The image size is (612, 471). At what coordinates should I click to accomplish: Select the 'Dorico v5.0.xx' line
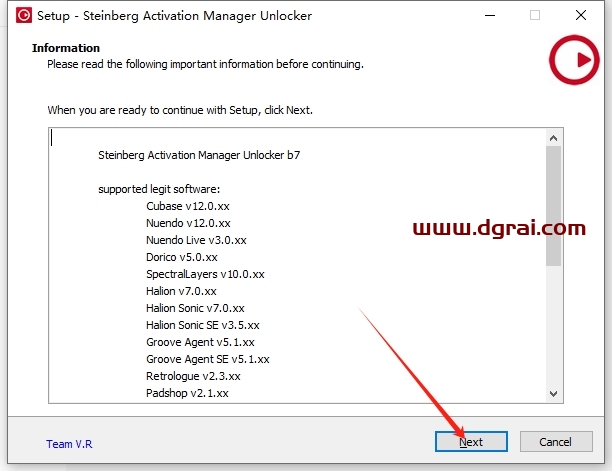click(x=182, y=257)
